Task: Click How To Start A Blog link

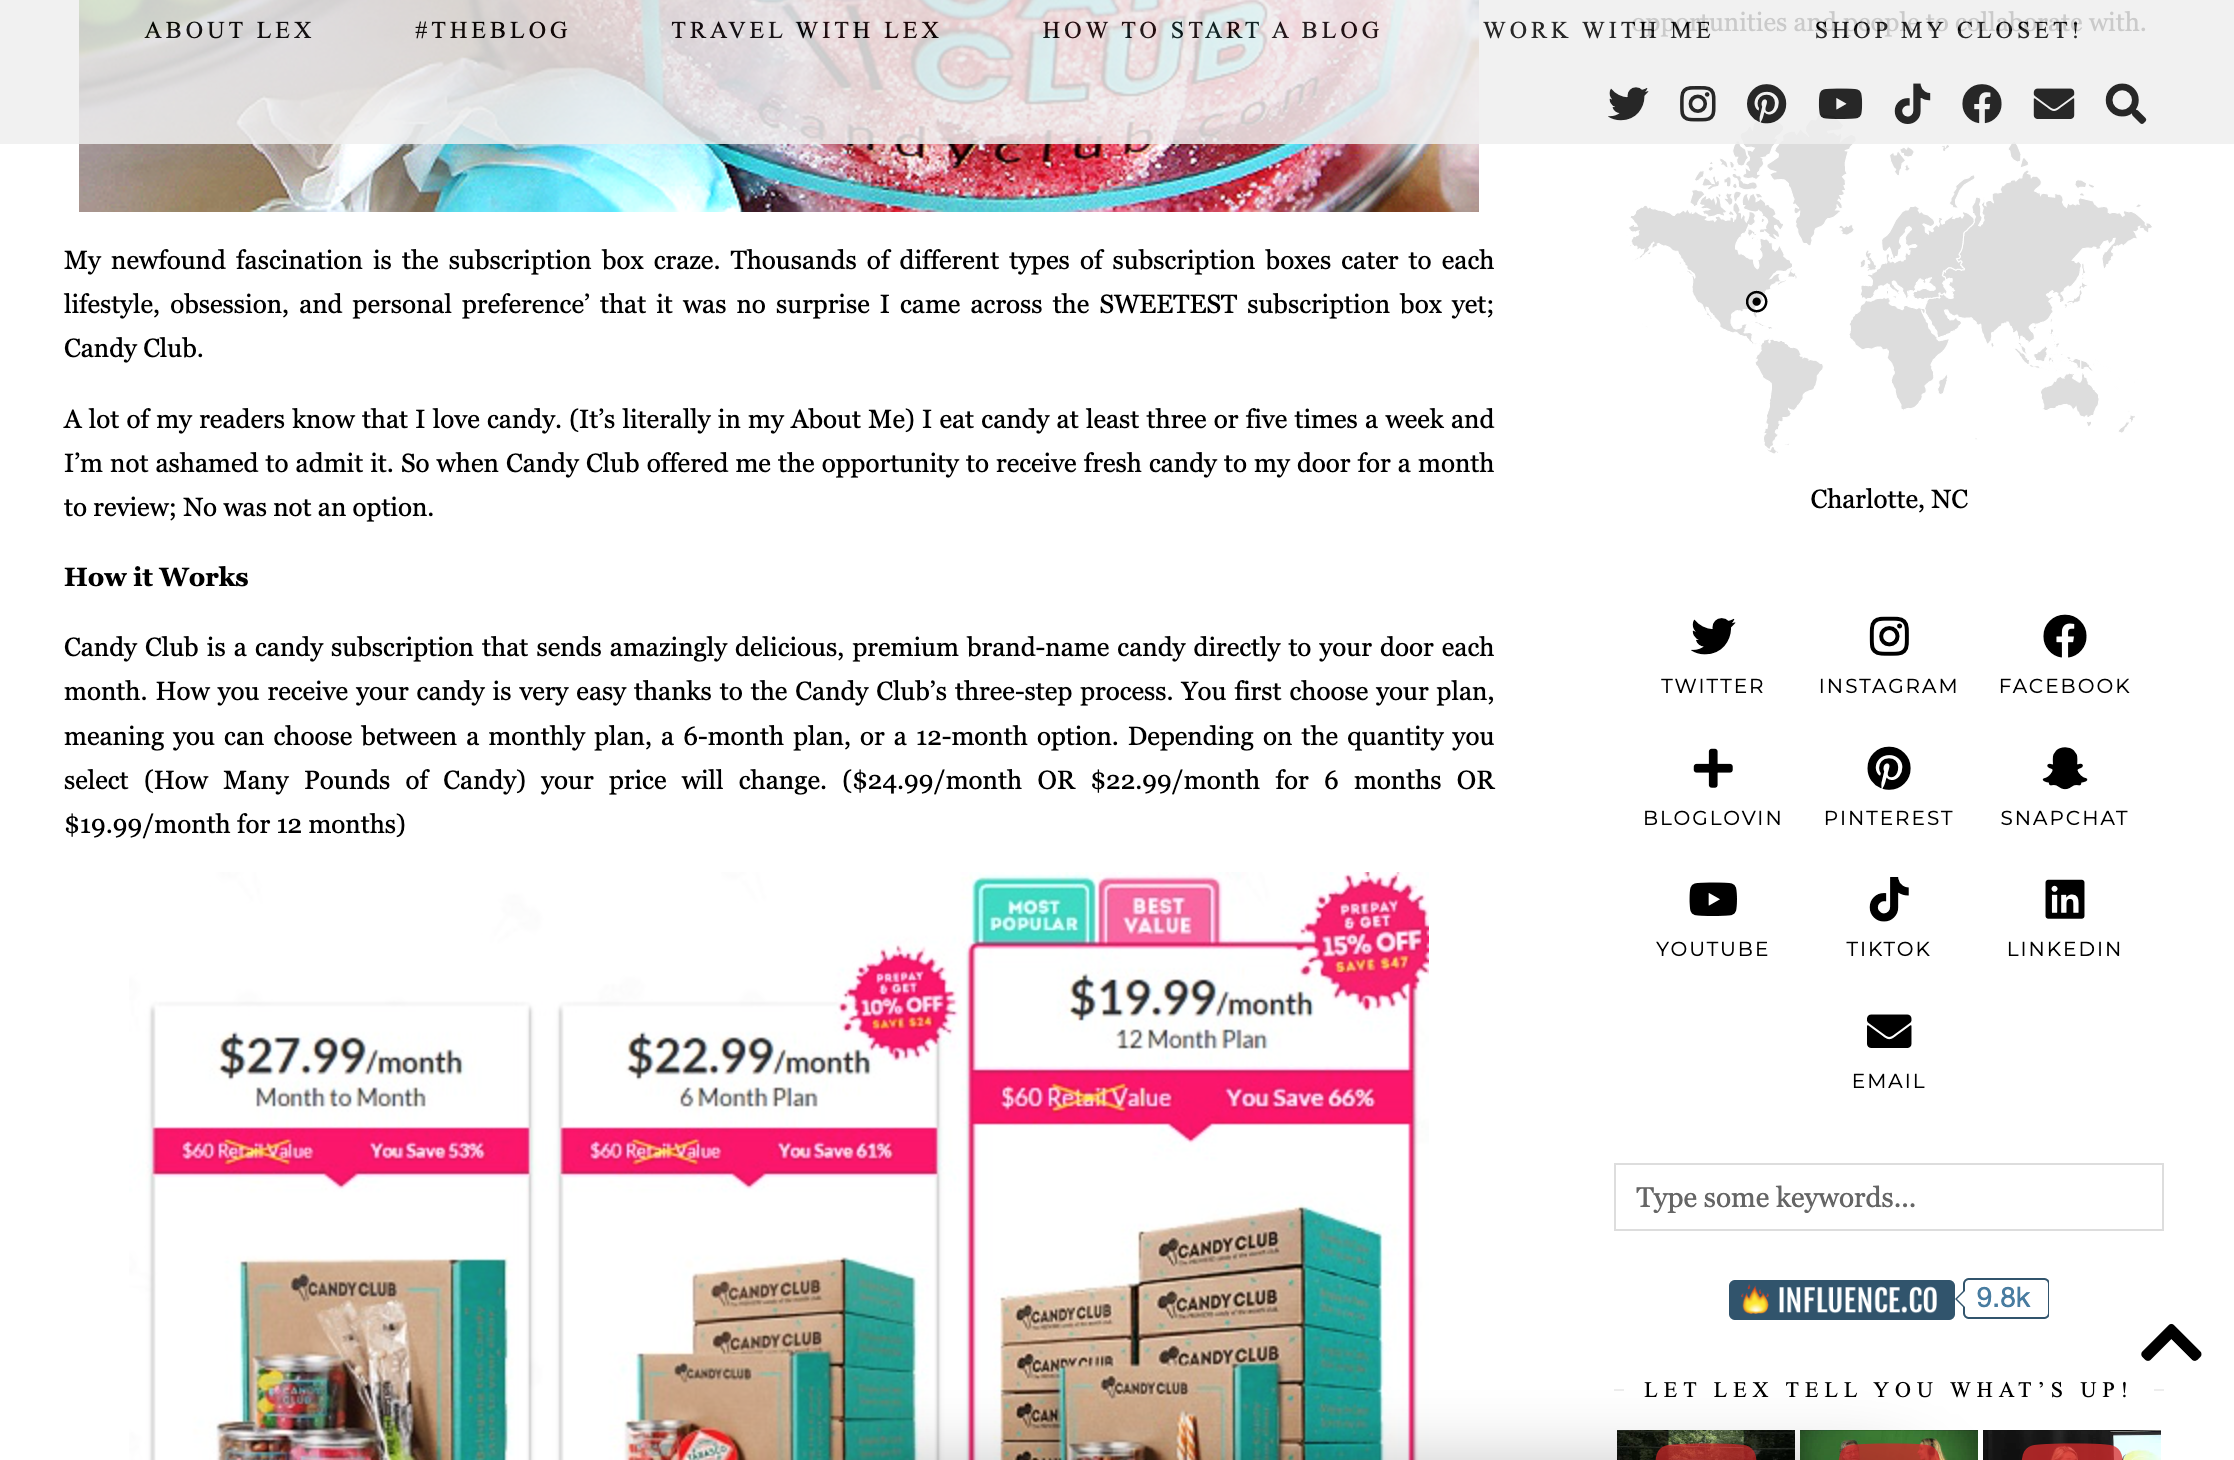Action: [1212, 30]
